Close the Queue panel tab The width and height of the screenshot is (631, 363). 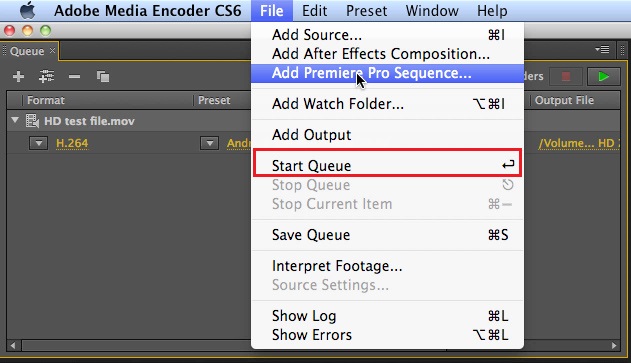(52, 51)
